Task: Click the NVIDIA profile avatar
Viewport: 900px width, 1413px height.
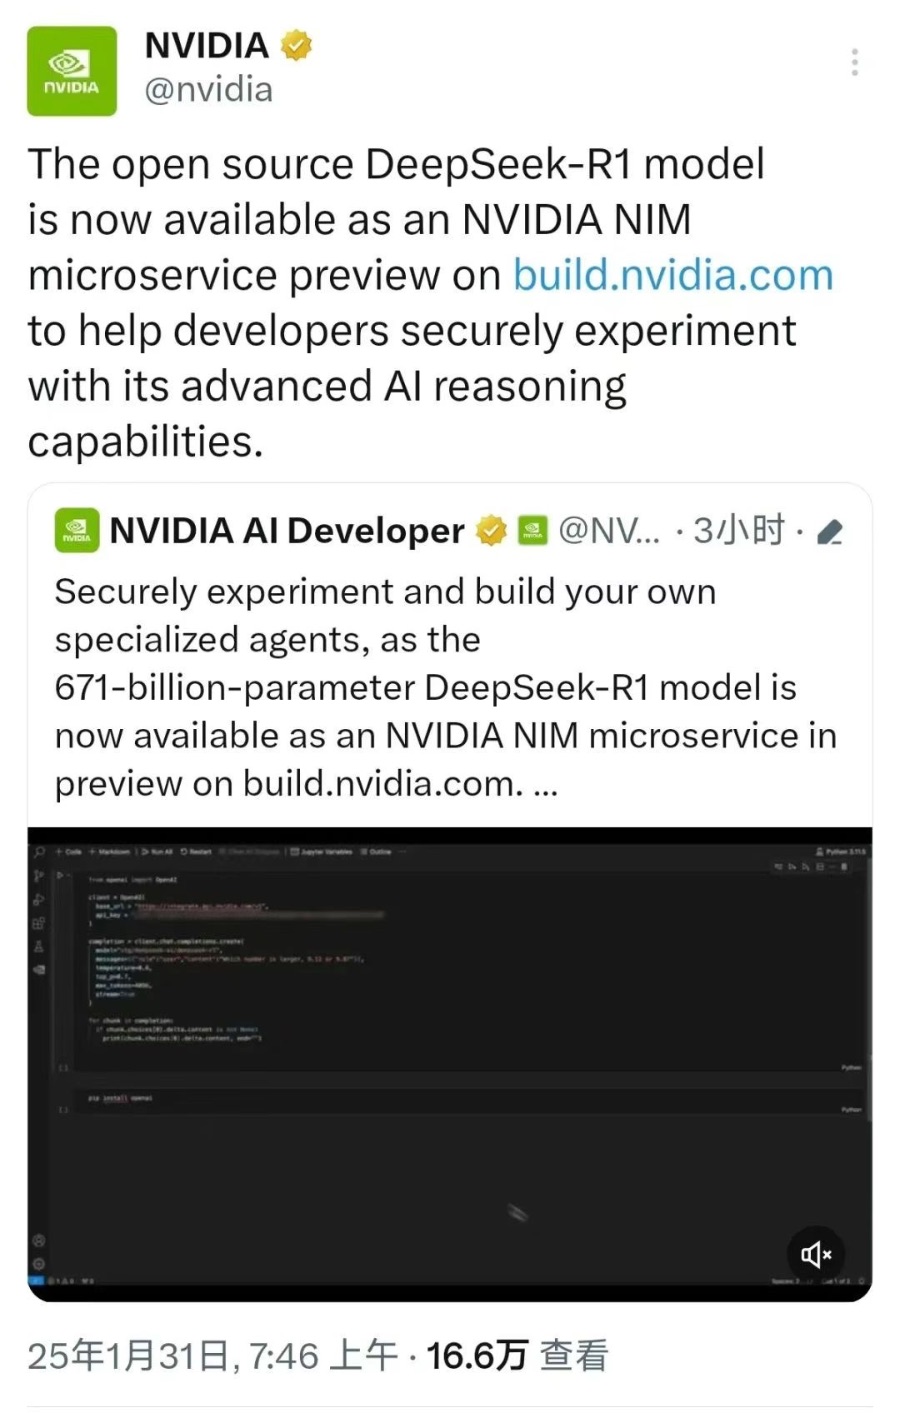Action: click(71, 71)
